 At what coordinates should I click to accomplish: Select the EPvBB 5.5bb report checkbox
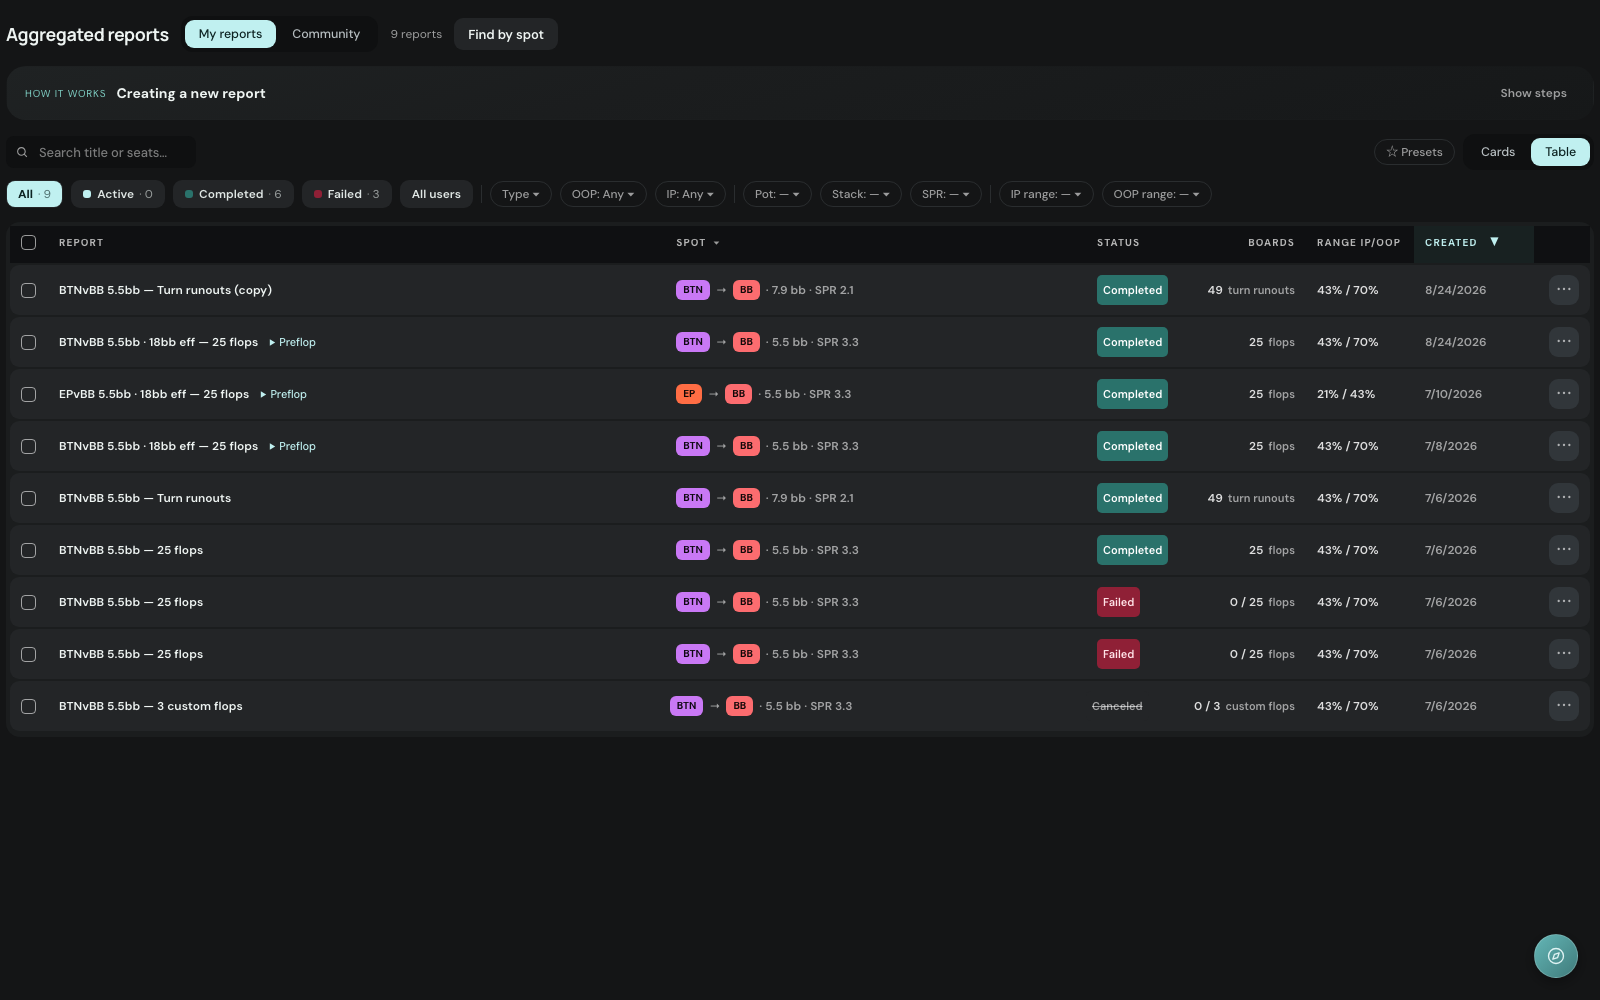click(x=29, y=394)
